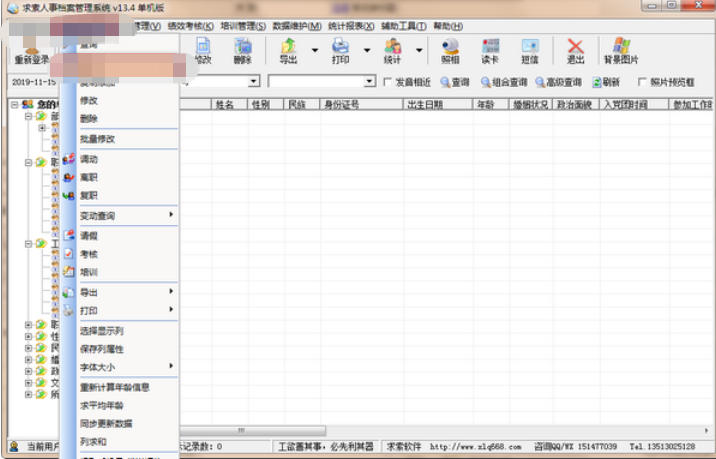Toggle the 照片预览框 checkbox
The height and width of the screenshot is (459, 716).
click(x=643, y=82)
